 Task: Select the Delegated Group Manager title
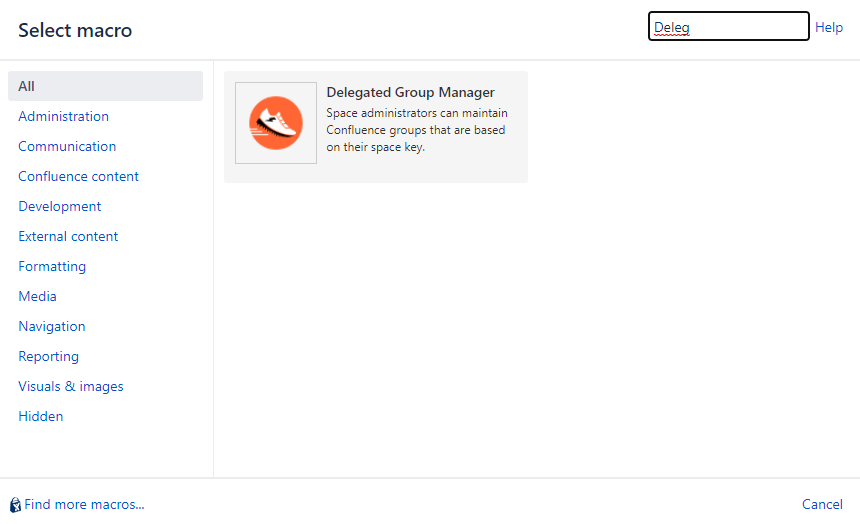point(410,92)
